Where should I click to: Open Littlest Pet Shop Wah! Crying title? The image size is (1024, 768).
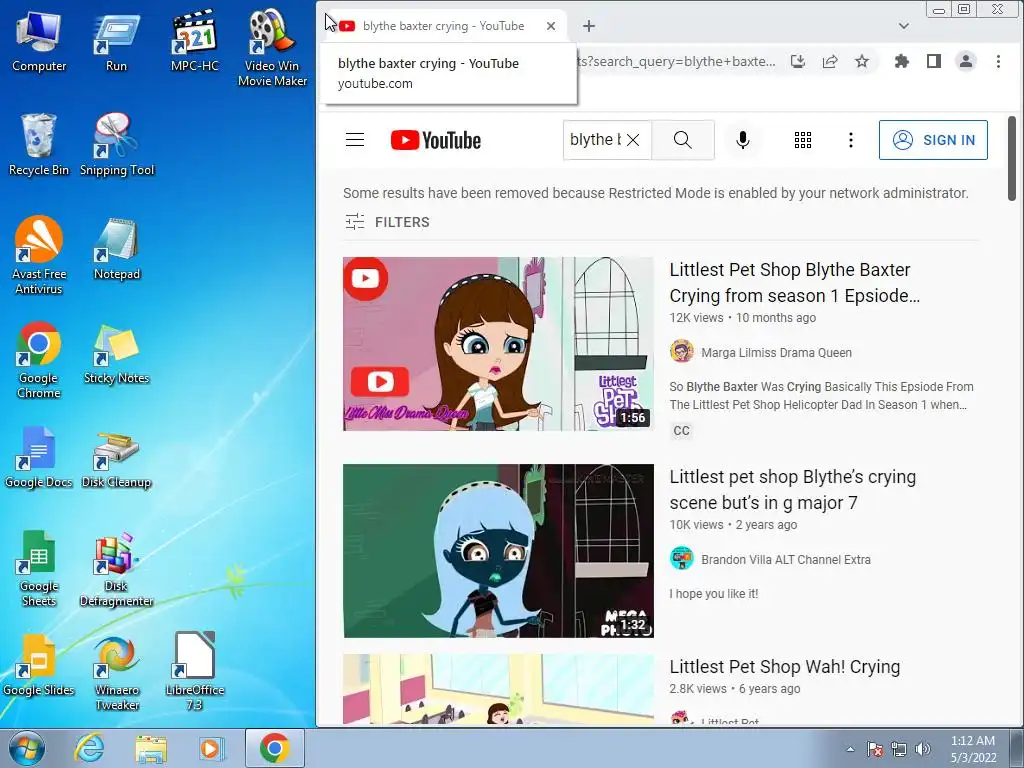coord(784,667)
